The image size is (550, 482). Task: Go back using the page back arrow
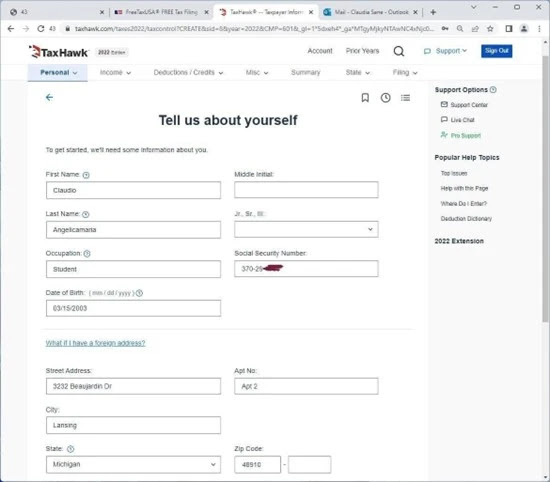(49, 97)
